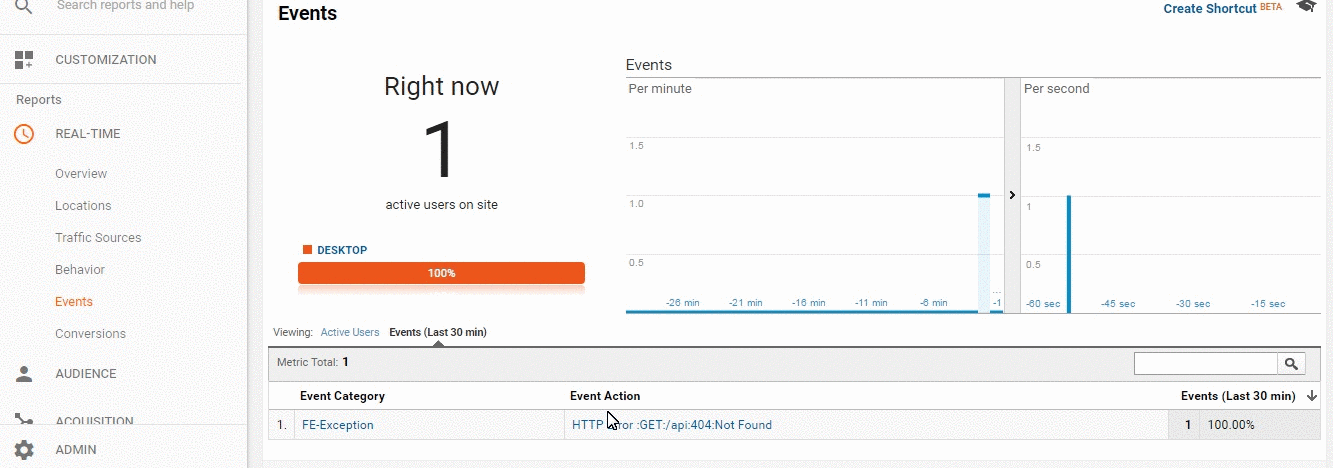Open the FE-Exception event category
Image resolution: width=1333 pixels, height=468 pixels.
point(338,425)
